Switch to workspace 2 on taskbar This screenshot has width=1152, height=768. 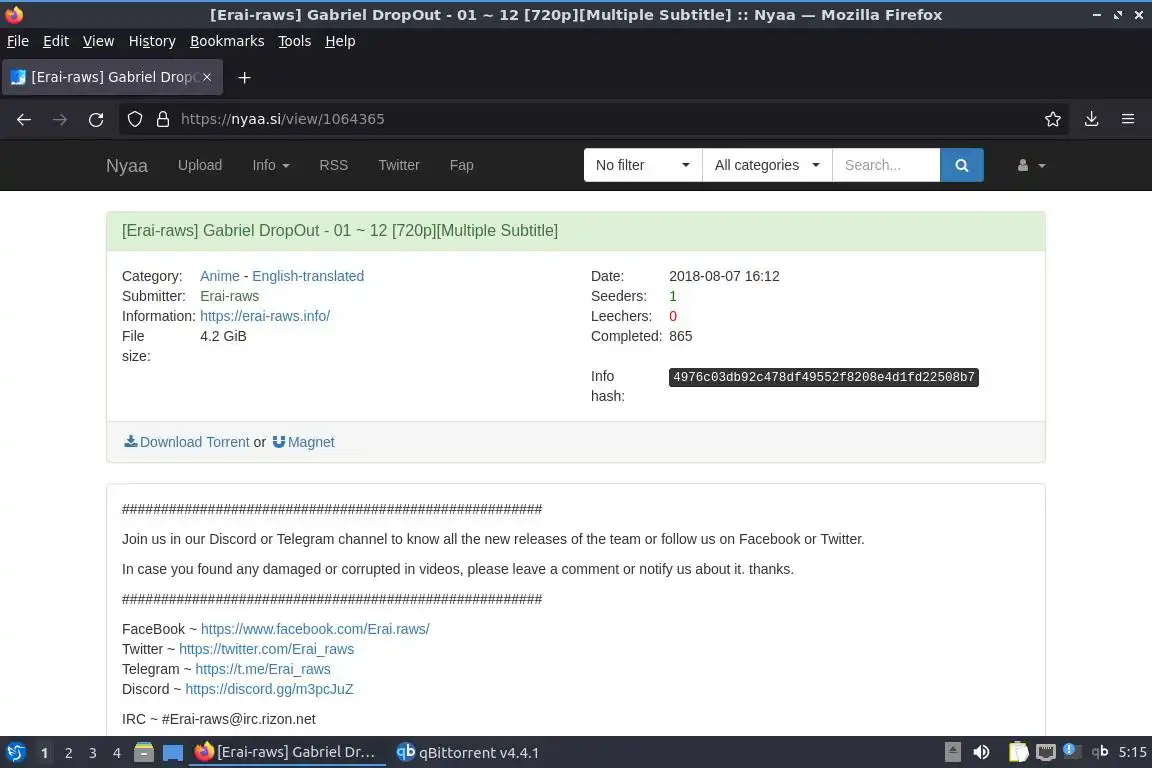click(x=68, y=753)
